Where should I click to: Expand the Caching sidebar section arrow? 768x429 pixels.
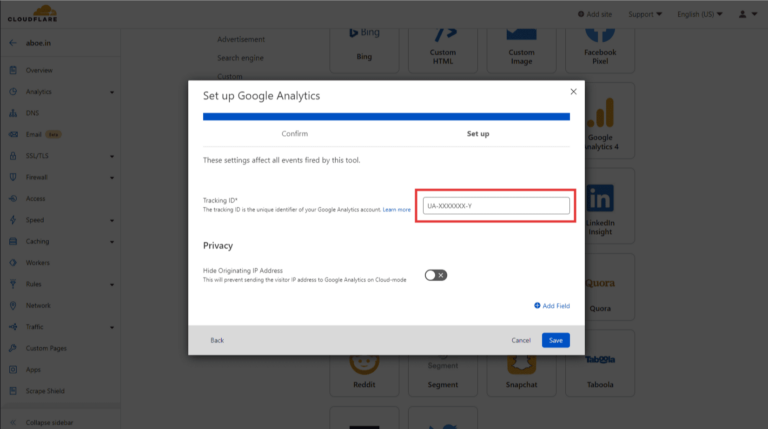(112, 242)
